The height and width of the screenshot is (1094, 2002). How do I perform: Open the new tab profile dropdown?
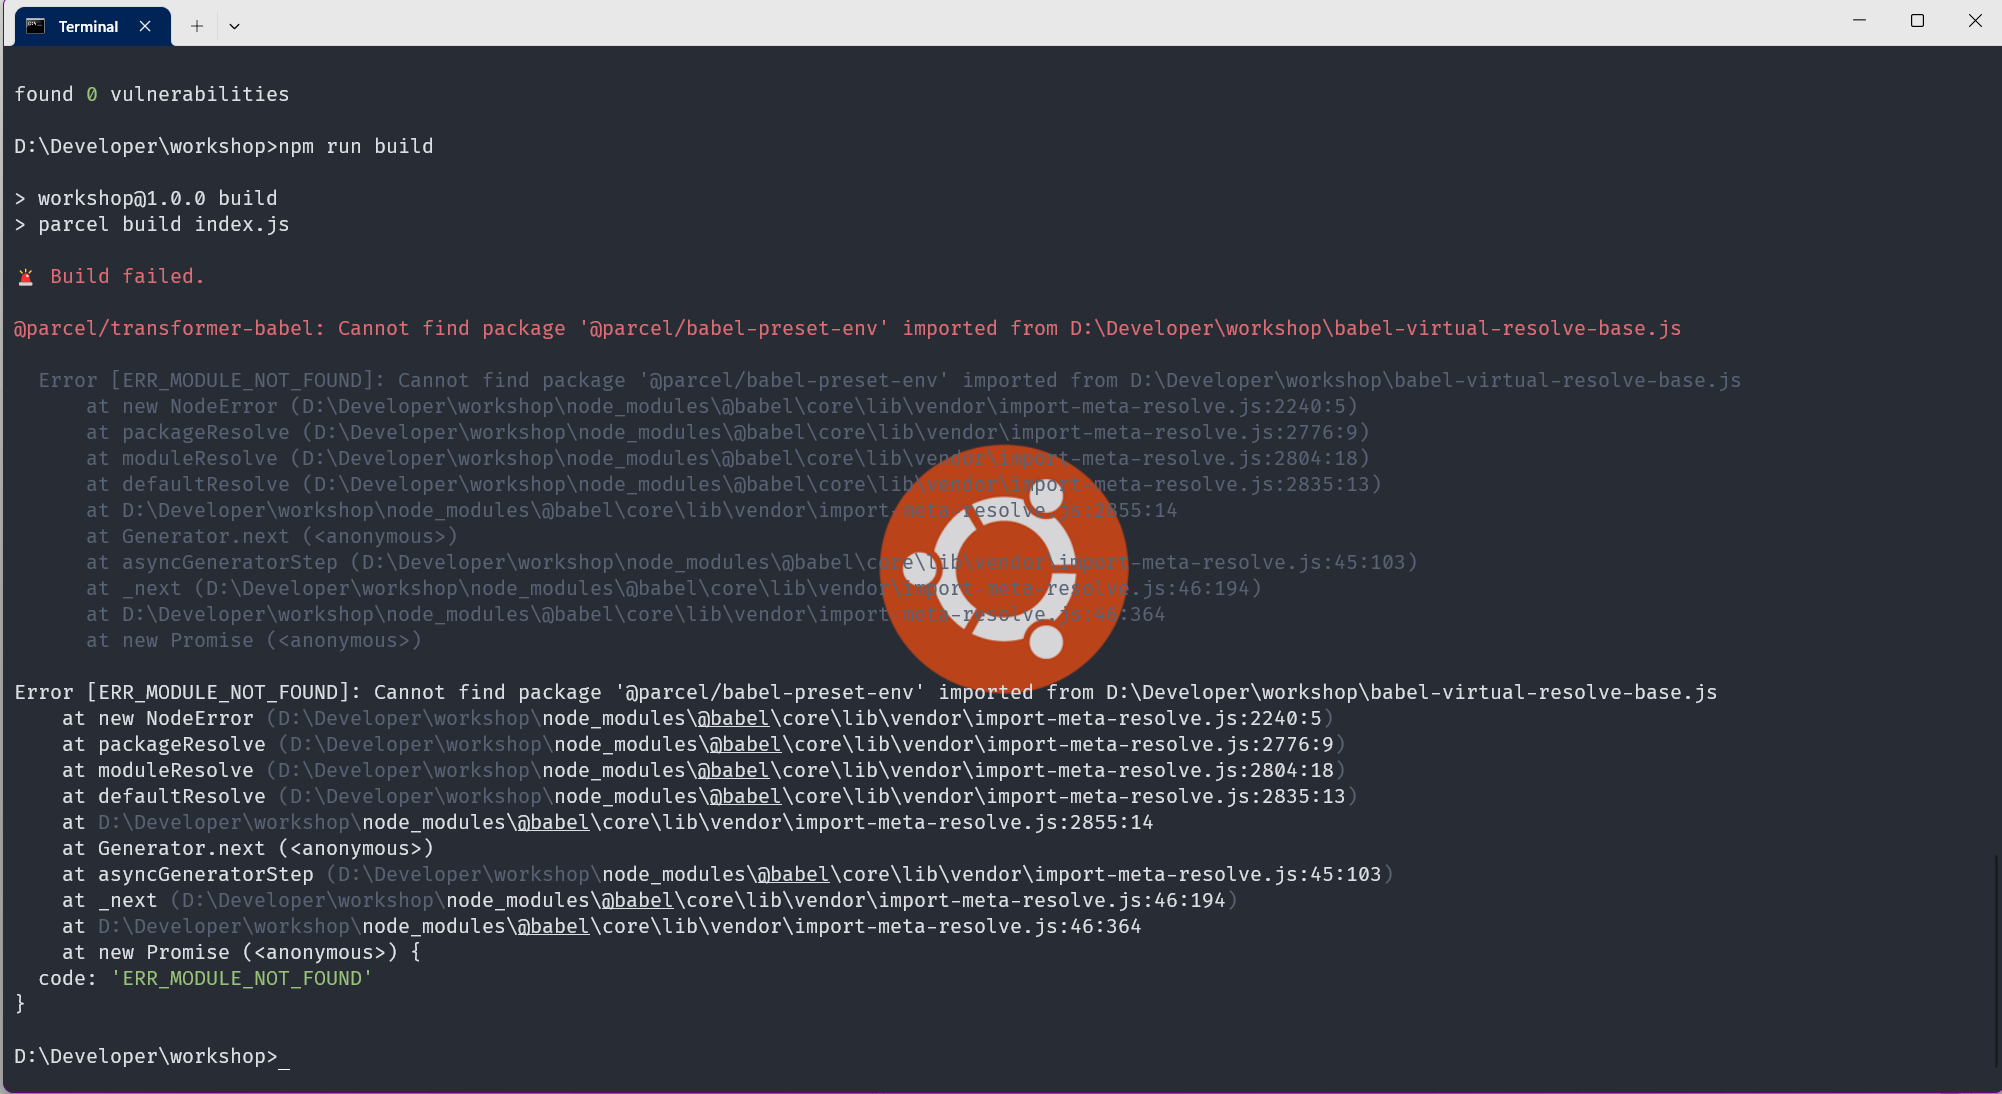coord(234,26)
